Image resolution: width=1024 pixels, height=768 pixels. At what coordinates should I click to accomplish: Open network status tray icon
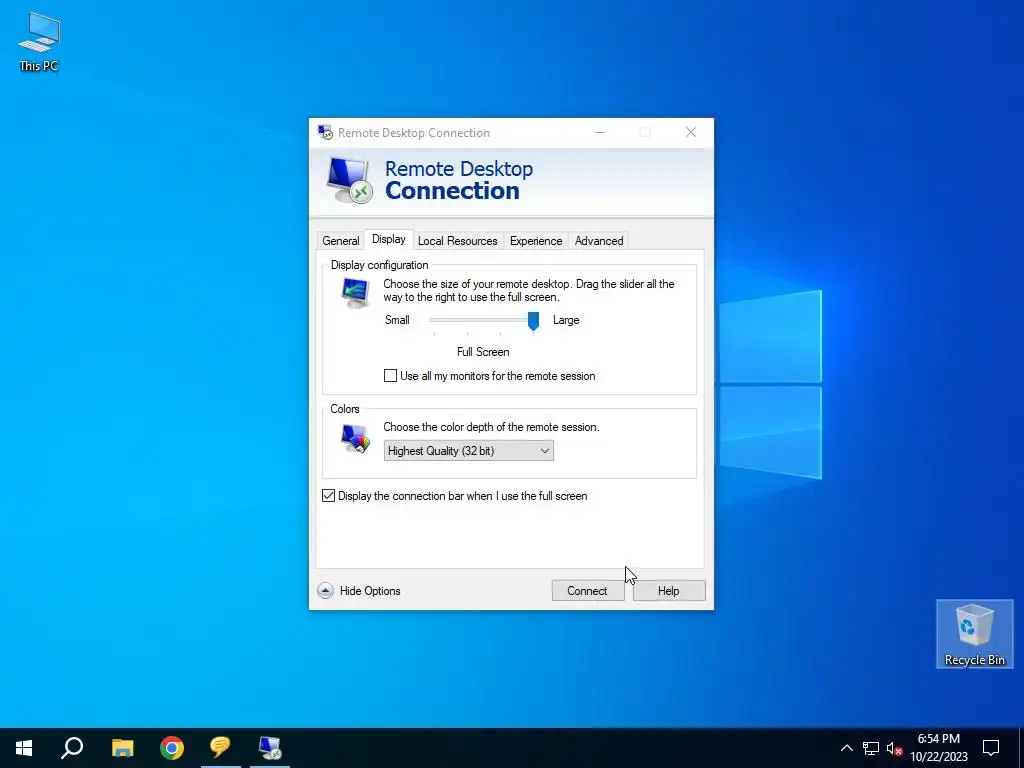coord(871,748)
